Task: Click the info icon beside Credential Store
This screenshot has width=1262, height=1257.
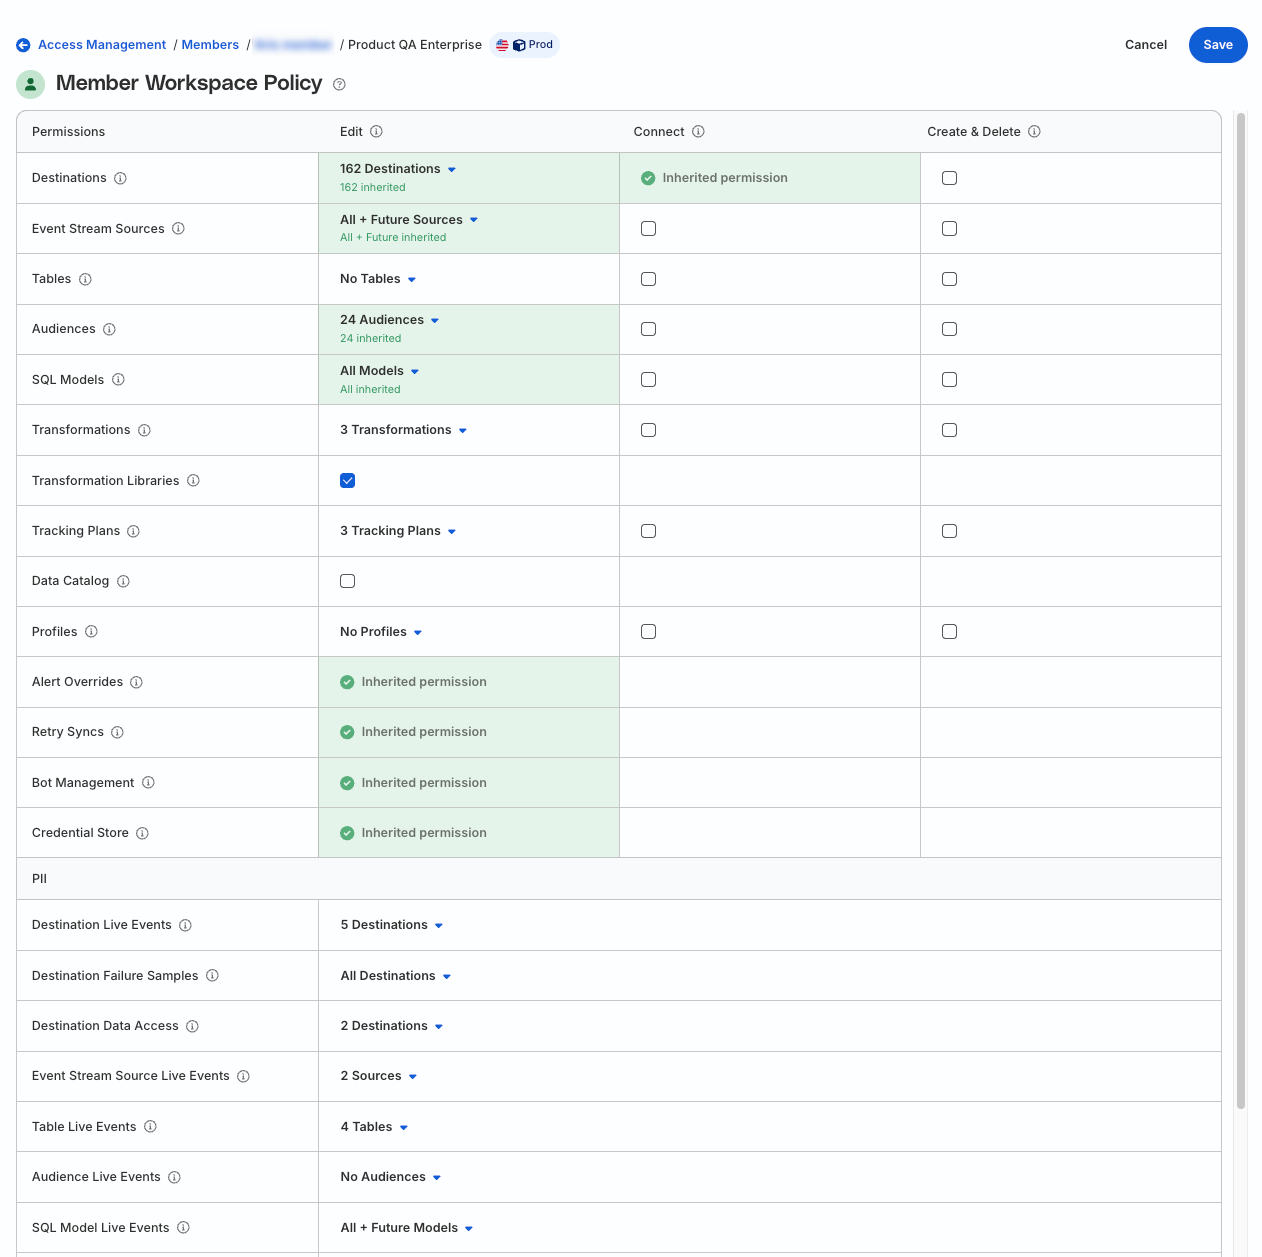Action: pyautogui.click(x=142, y=833)
